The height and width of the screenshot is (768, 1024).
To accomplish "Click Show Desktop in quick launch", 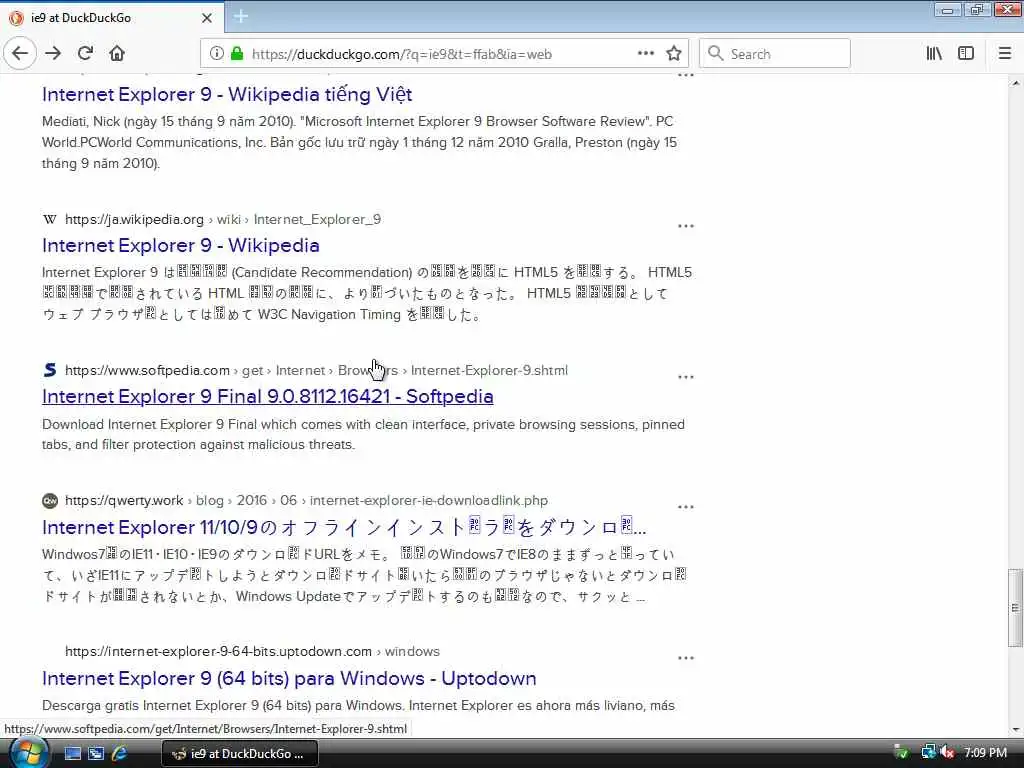I will point(72,753).
